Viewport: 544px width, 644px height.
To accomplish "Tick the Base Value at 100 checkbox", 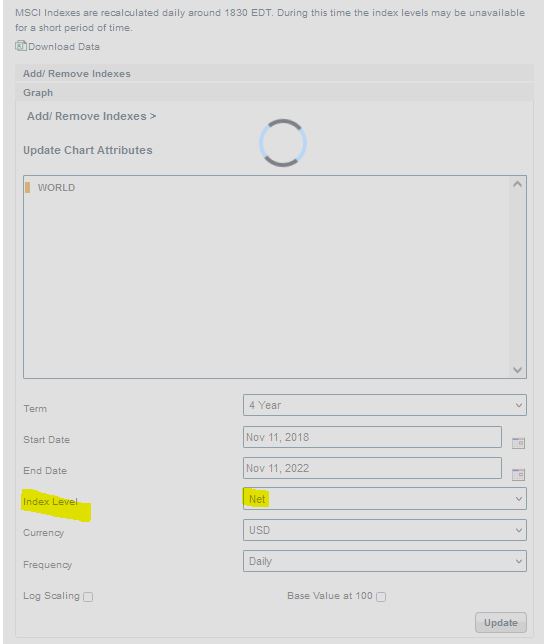I will click(x=381, y=596).
